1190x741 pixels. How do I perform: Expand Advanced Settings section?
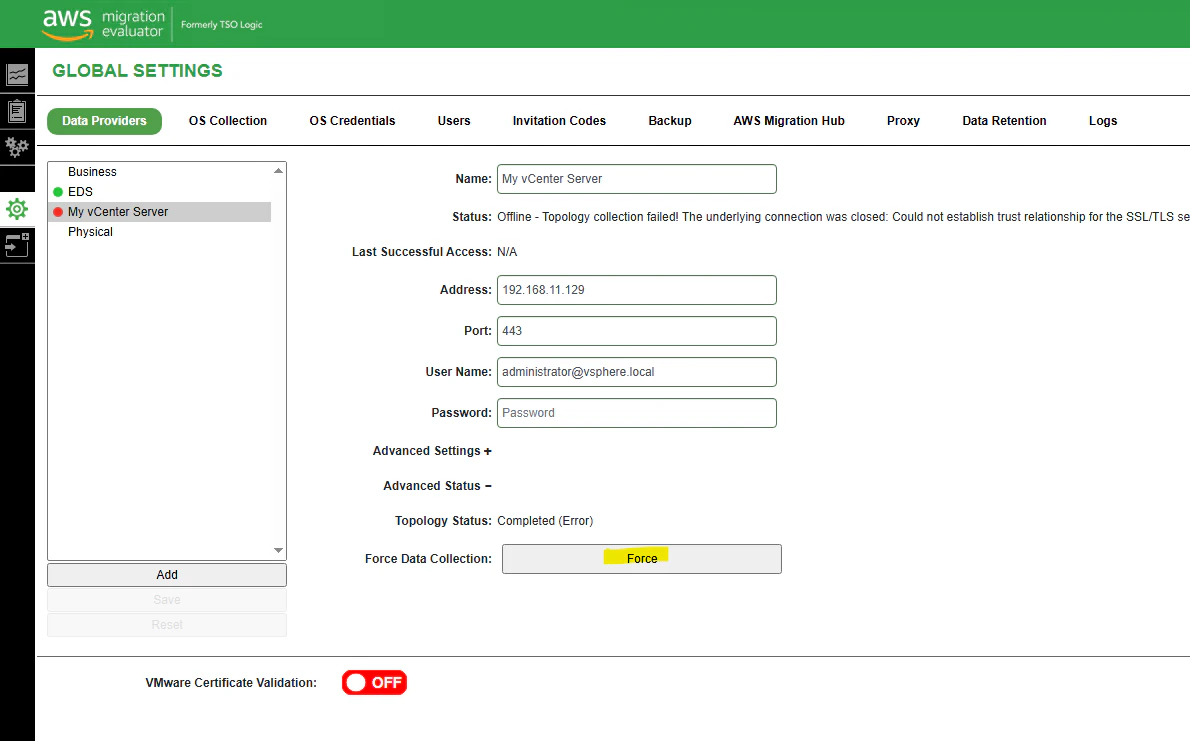click(432, 451)
